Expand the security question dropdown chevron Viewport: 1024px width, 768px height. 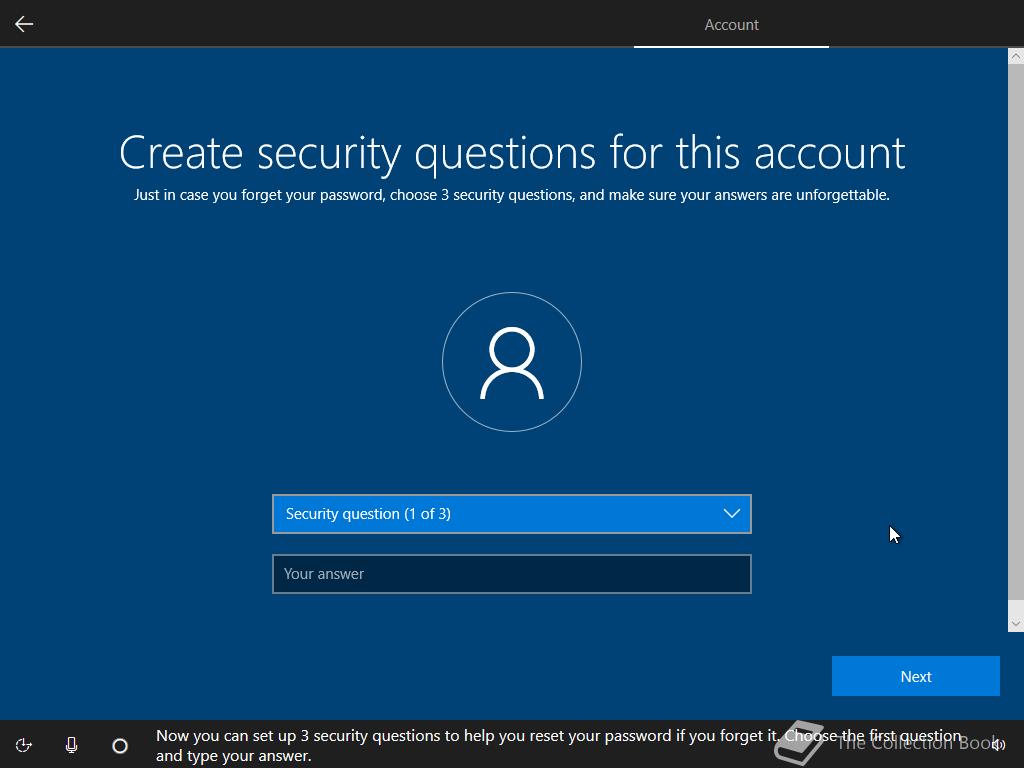pos(731,514)
